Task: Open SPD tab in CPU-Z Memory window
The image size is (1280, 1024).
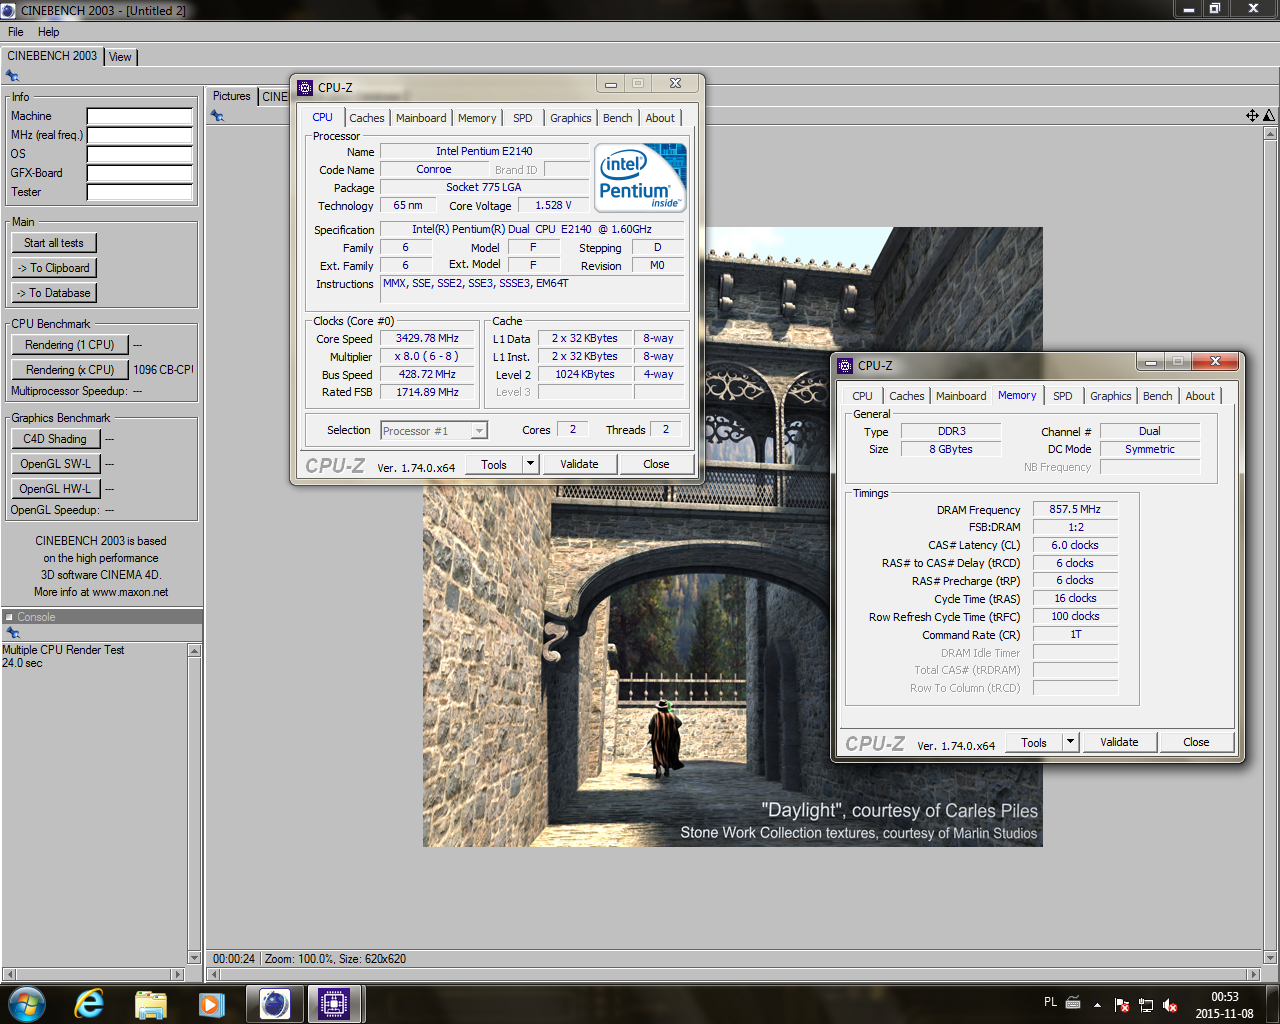Action: click(x=1063, y=396)
